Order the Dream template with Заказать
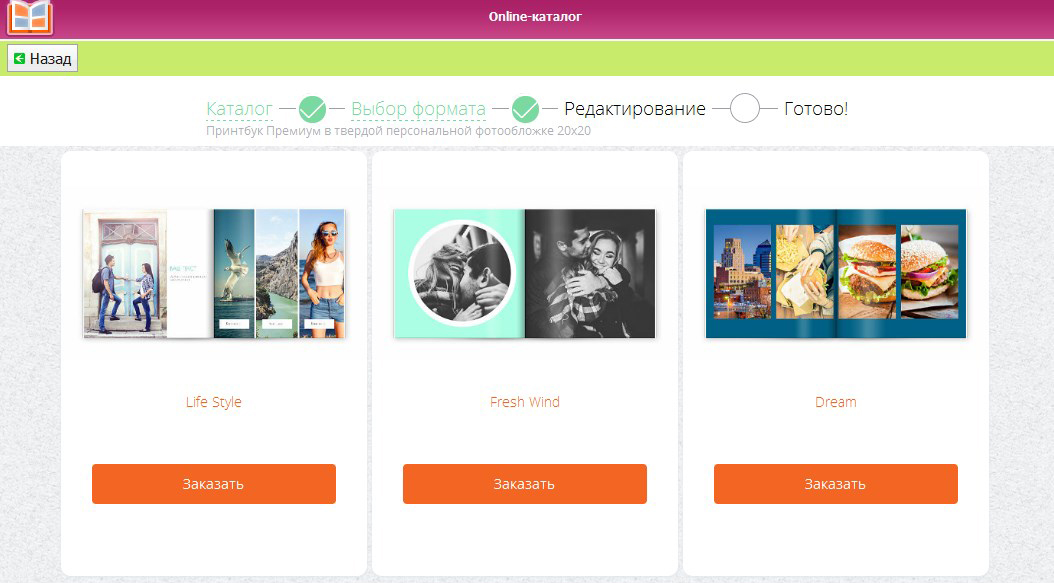This screenshot has height=583, width=1054. 836,483
